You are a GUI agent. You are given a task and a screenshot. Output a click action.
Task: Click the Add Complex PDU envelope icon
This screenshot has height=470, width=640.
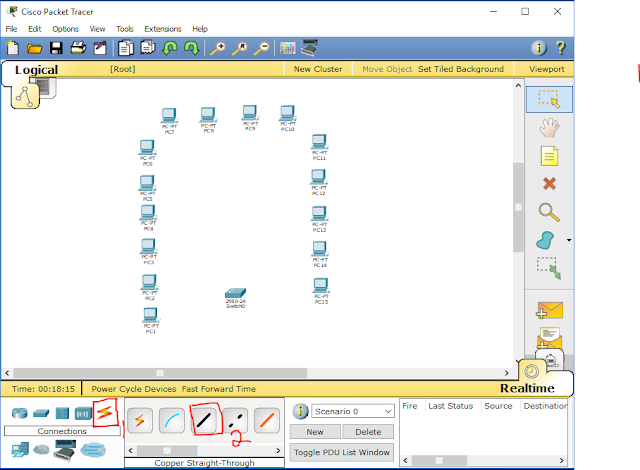[549, 338]
